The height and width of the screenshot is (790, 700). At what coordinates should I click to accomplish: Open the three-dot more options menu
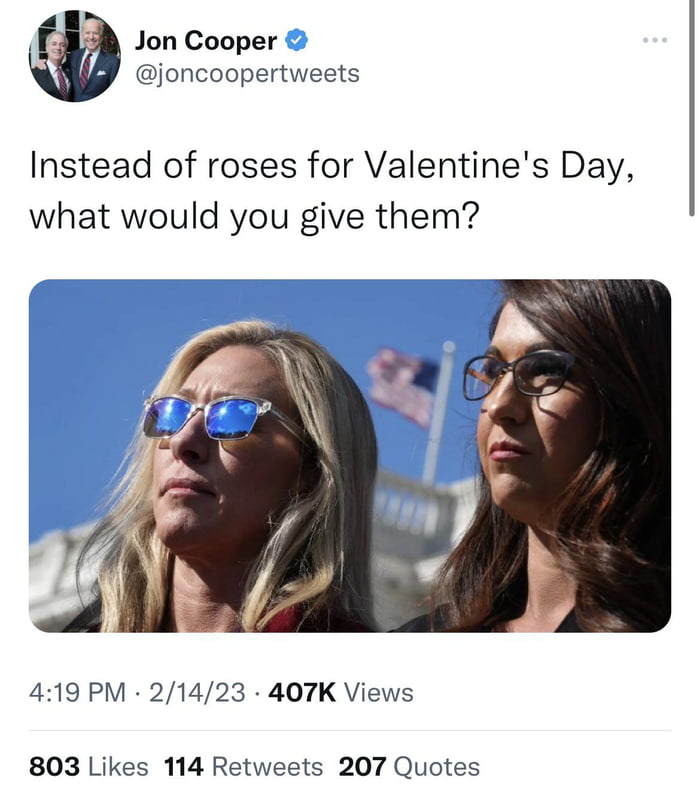click(655, 40)
